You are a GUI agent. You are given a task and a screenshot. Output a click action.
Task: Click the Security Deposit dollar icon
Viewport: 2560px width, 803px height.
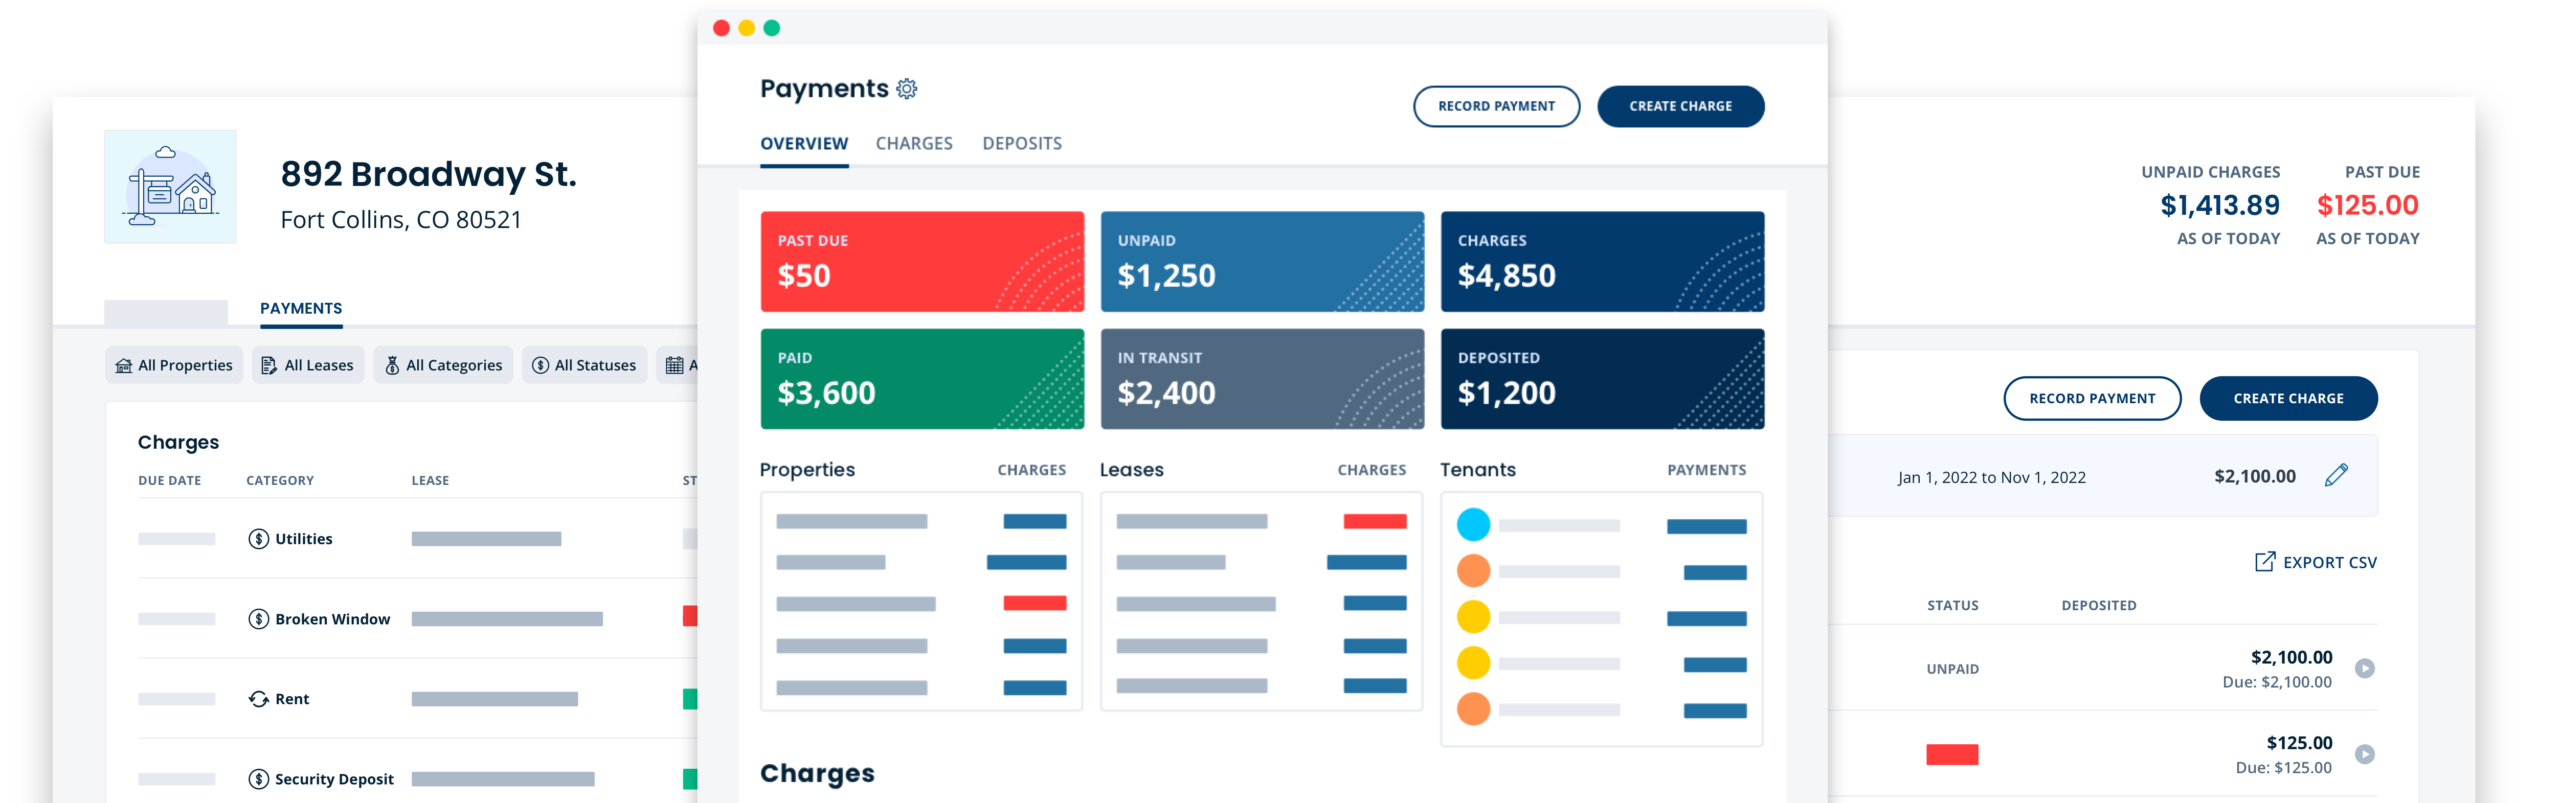point(259,779)
